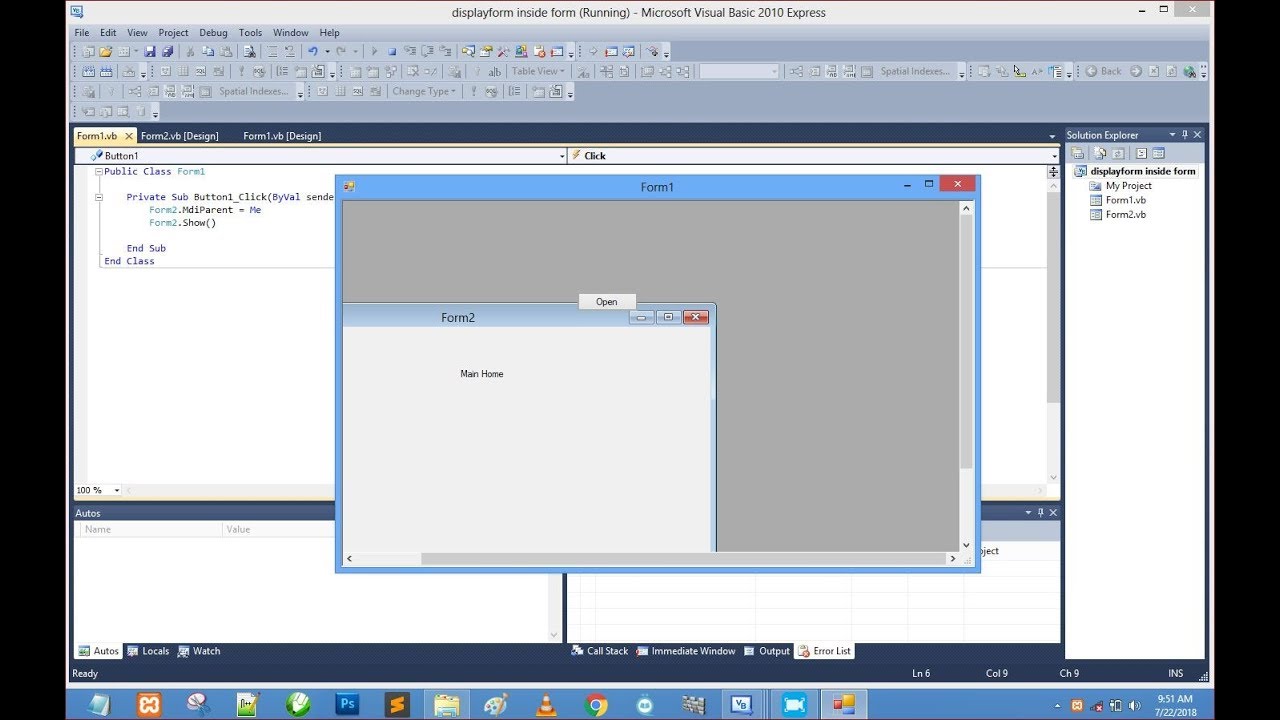Collapse the Button1_Click sub region
1280x720 pixels.
pos(99,198)
